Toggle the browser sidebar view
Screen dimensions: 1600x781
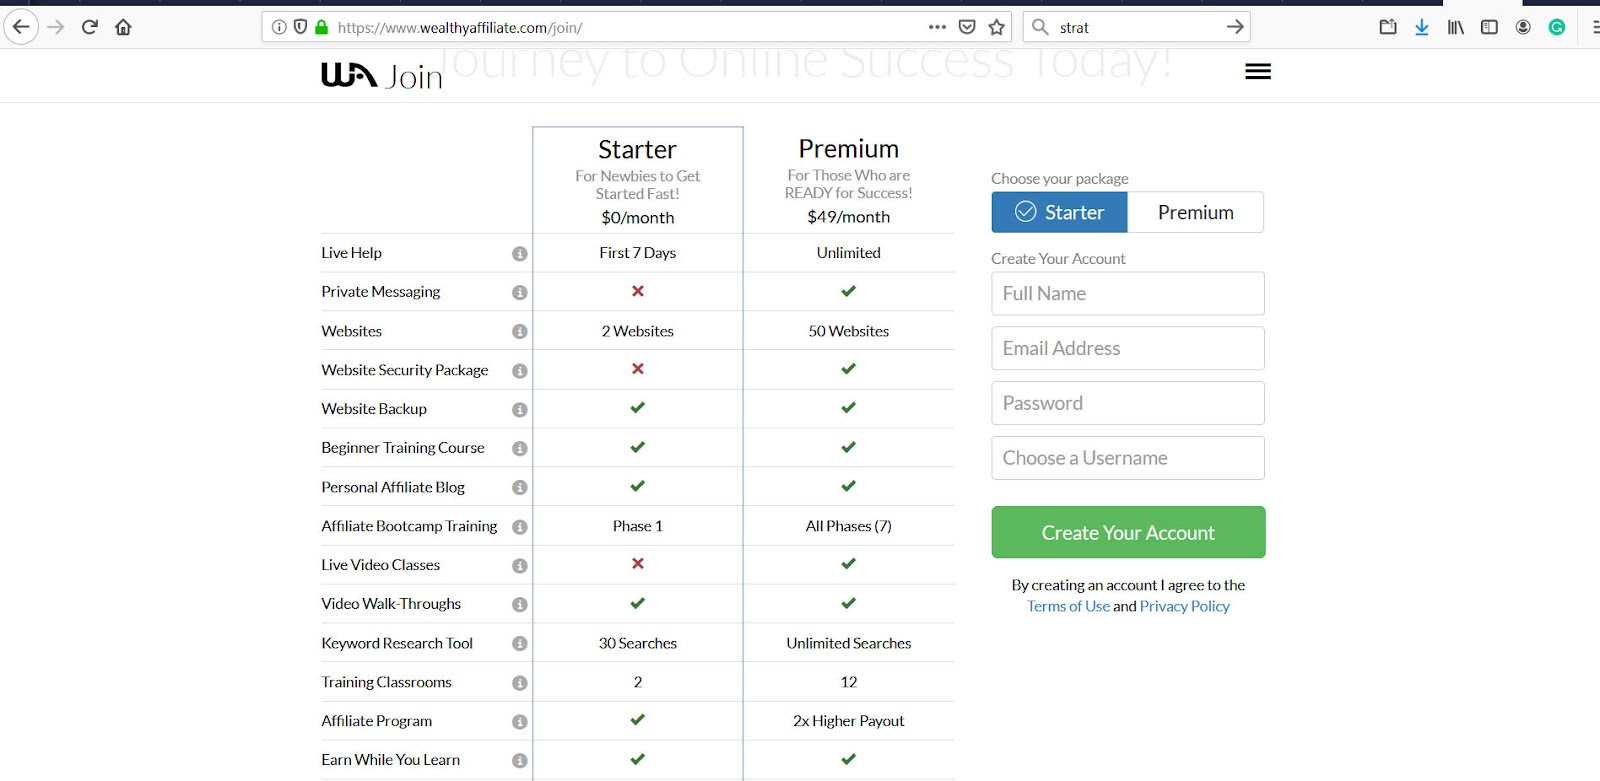point(1489,27)
